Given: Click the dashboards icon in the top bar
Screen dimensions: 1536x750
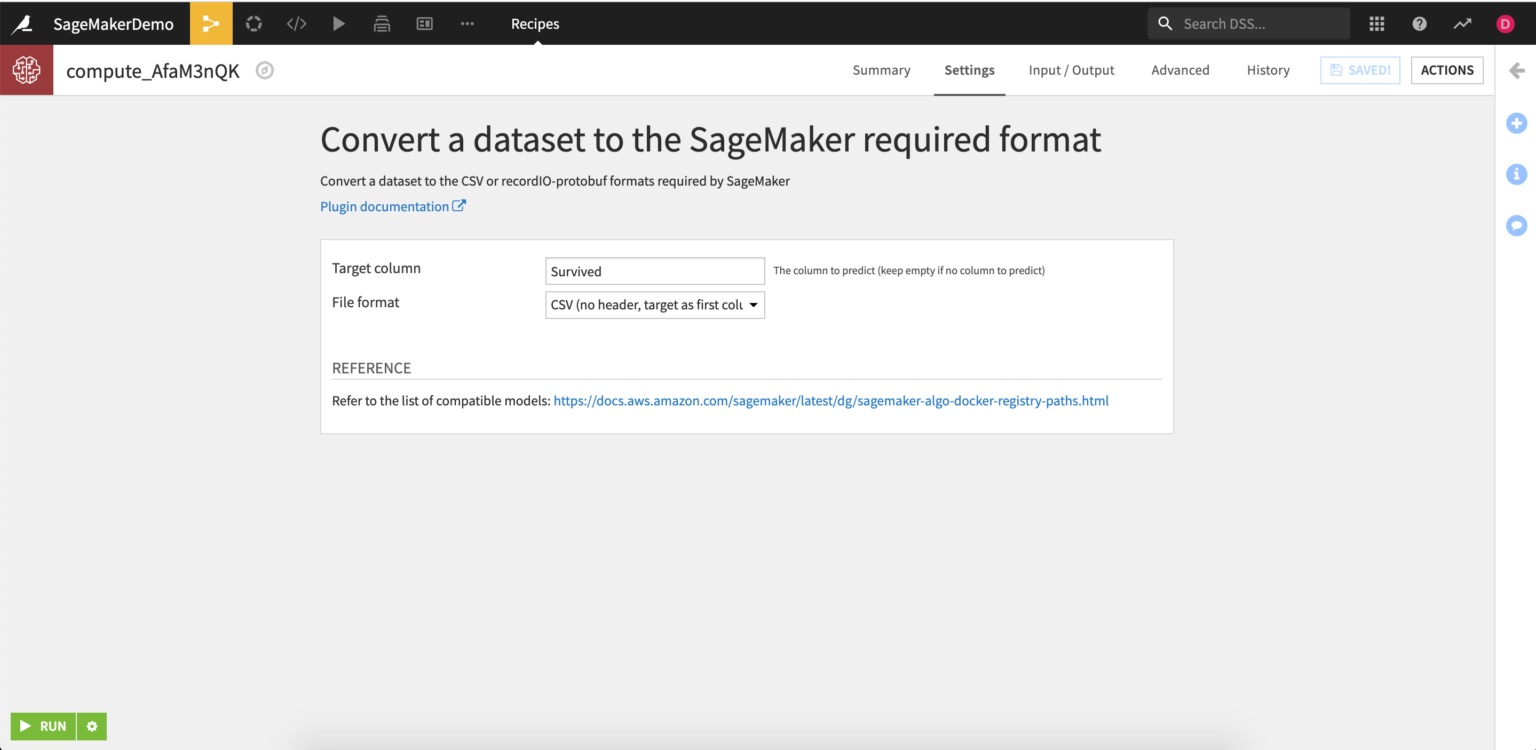Looking at the screenshot, I should click(424, 23).
